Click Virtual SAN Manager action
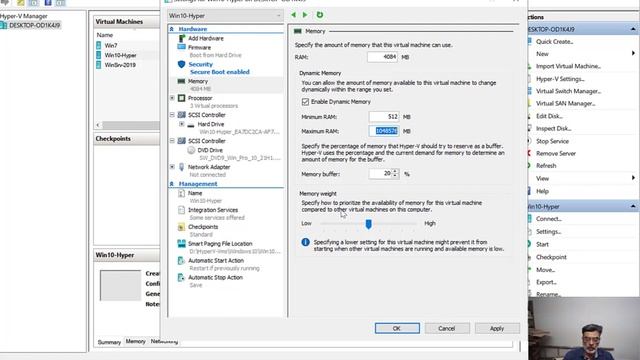 click(x=565, y=104)
